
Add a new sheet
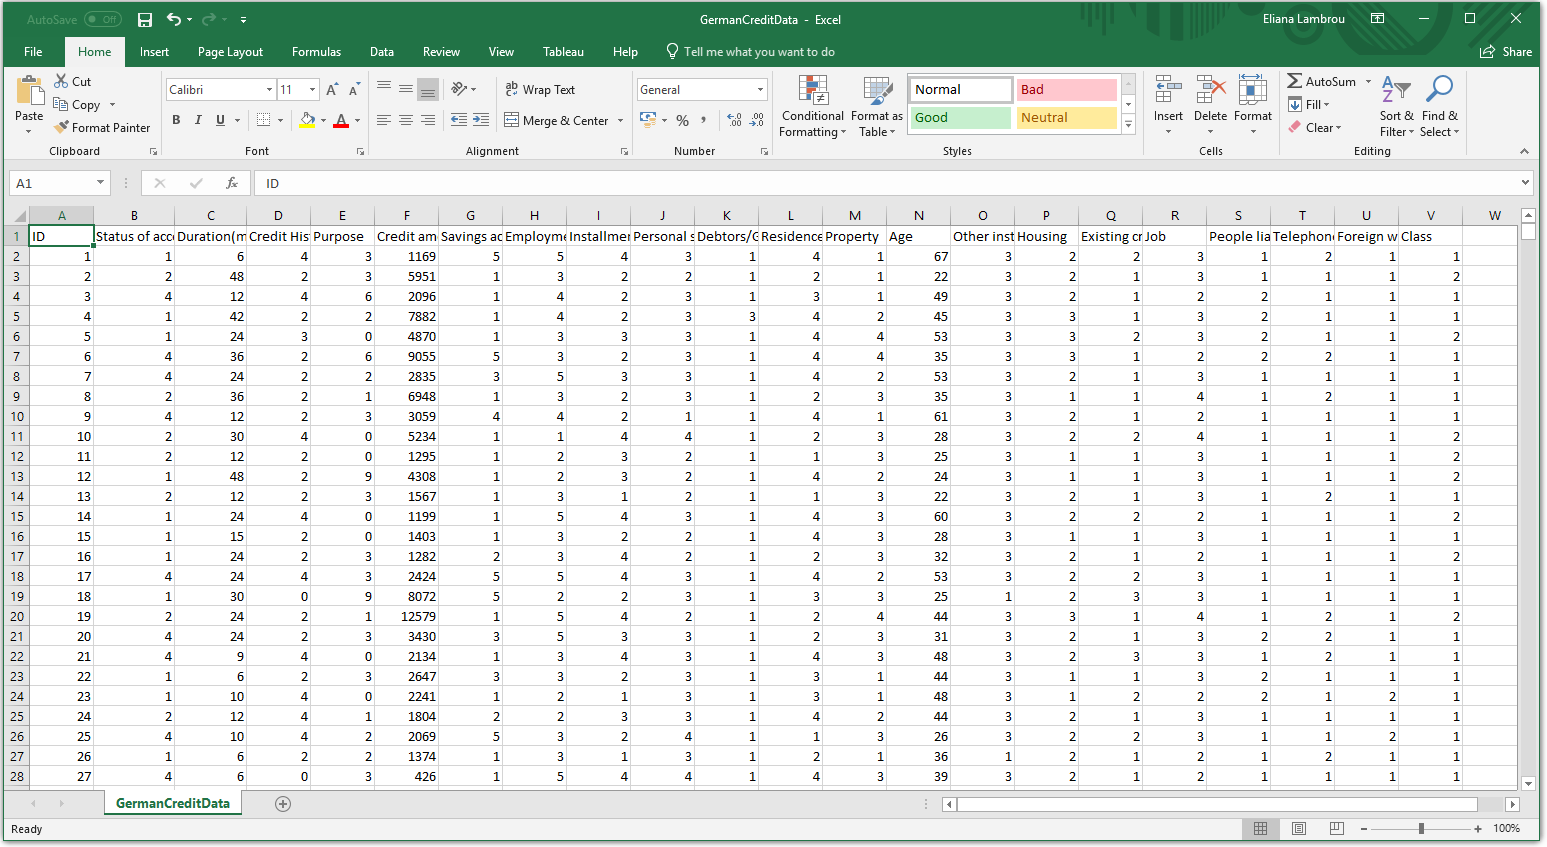(283, 804)
